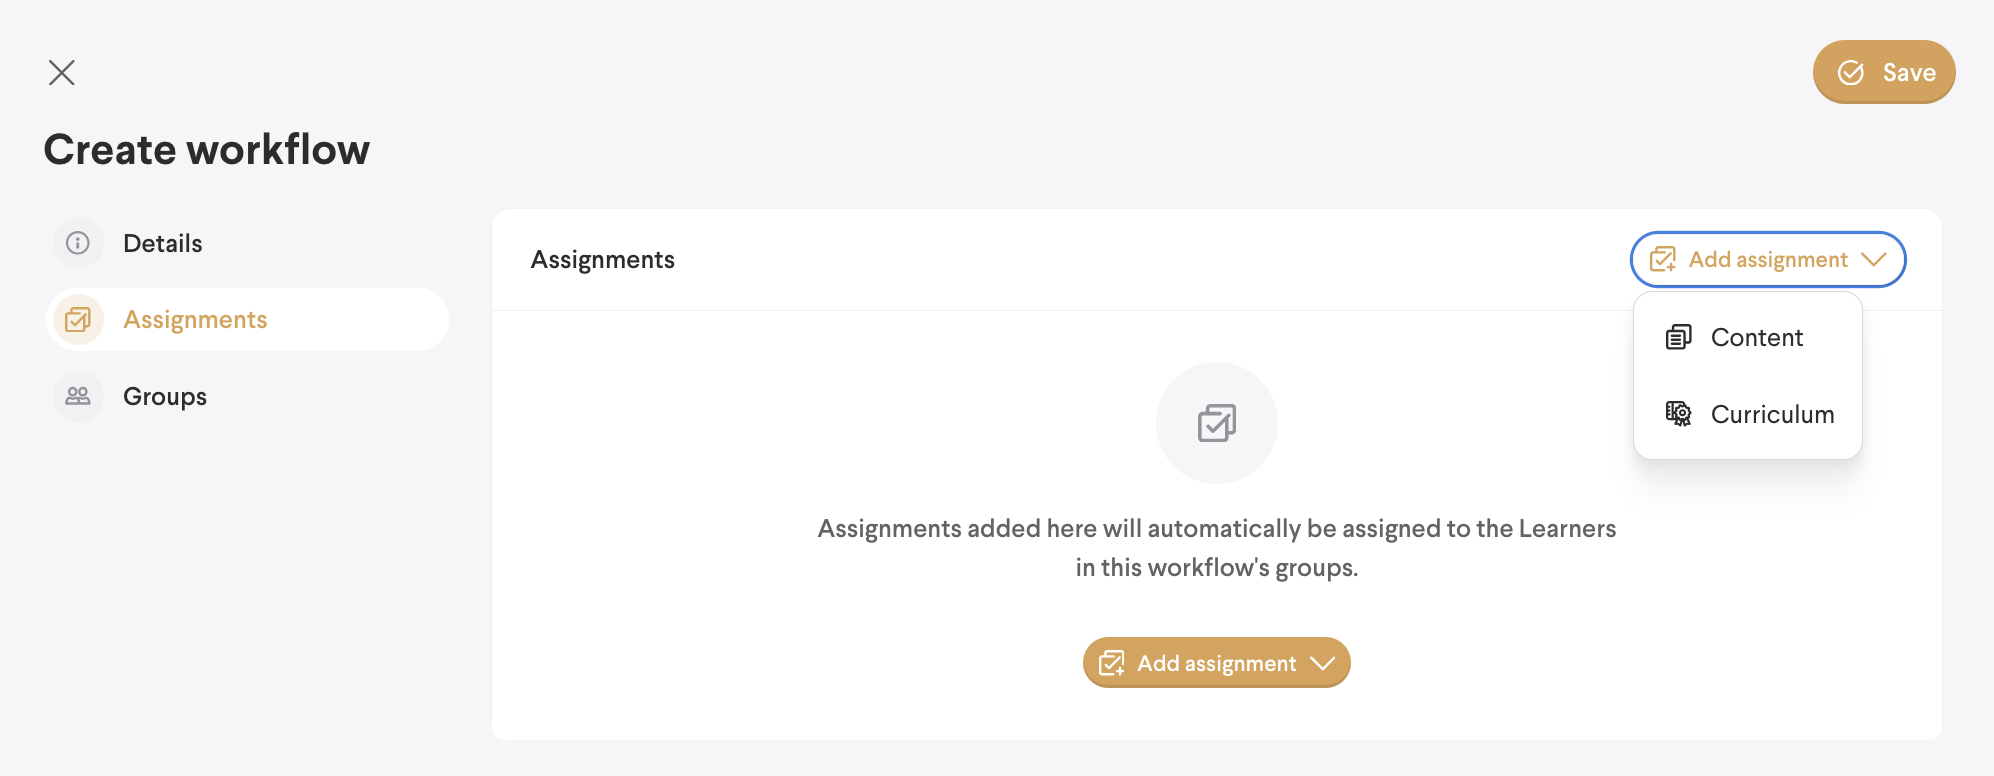
Task: Click the Groups people icon
Action: (x=78, y=397)
